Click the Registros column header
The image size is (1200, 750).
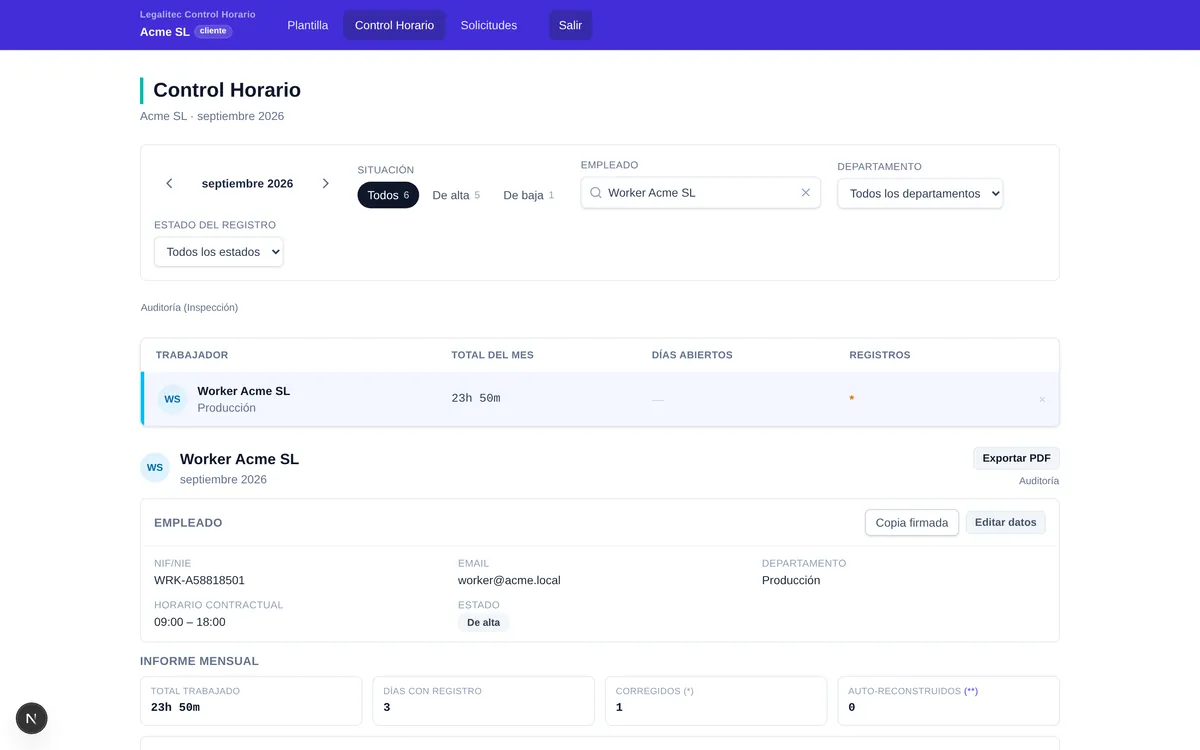(880, 355)
